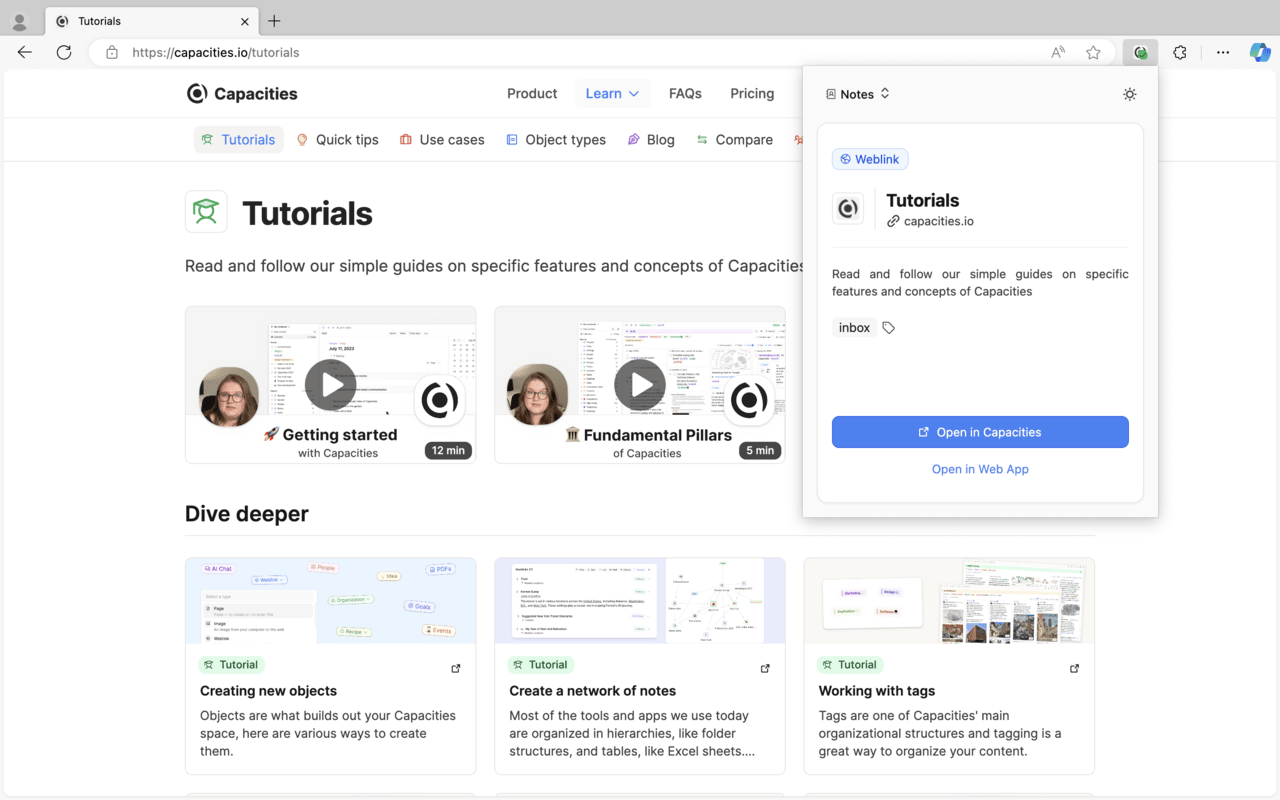Open the Working with tags card thumbnail
This screenshot has height=800, width=1280.
(949, 601)
